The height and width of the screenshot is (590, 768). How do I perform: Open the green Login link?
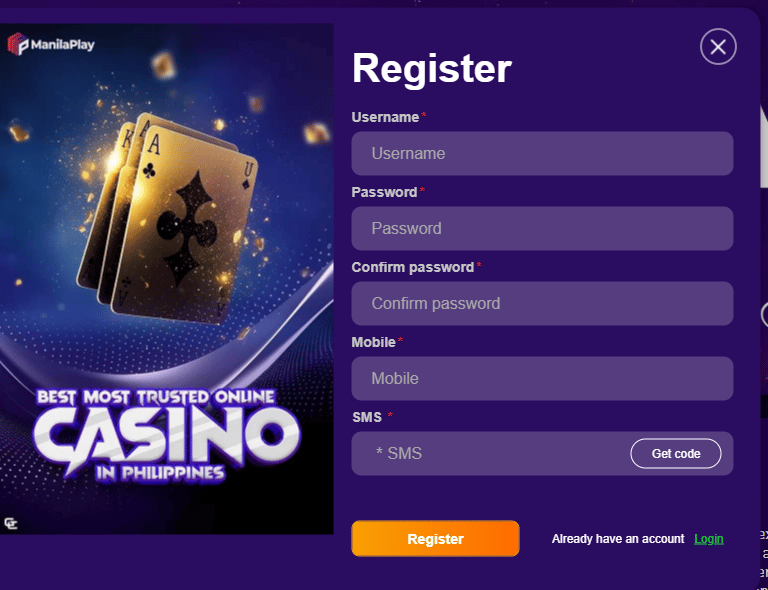(x=709, y=539)
